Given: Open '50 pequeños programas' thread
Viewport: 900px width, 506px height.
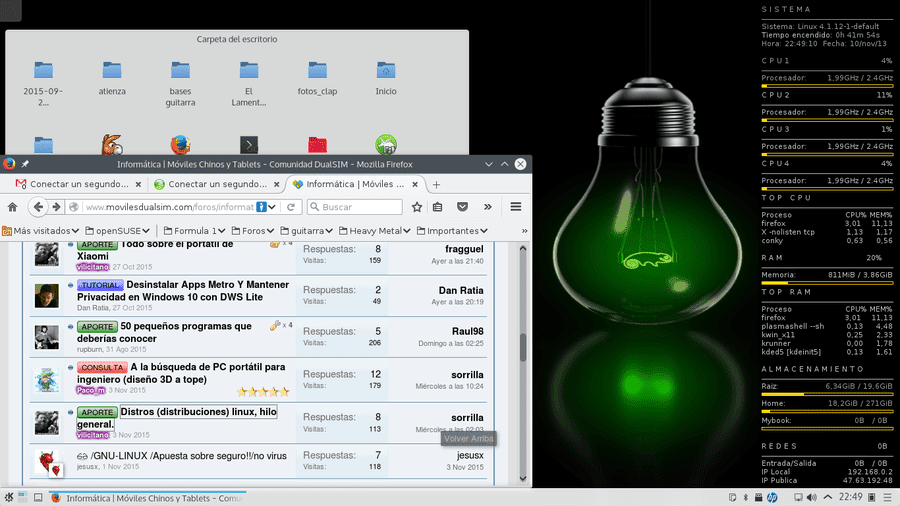Looking at the screenshot, I should (164, 332).
